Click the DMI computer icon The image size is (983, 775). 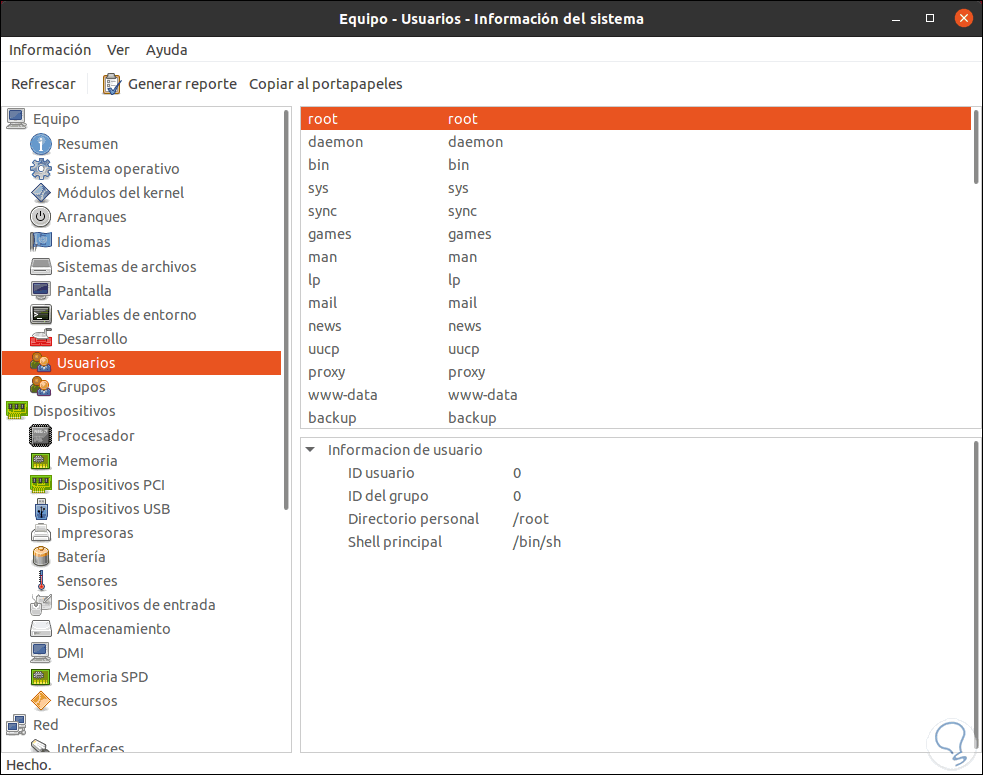[x=41, y=653]
